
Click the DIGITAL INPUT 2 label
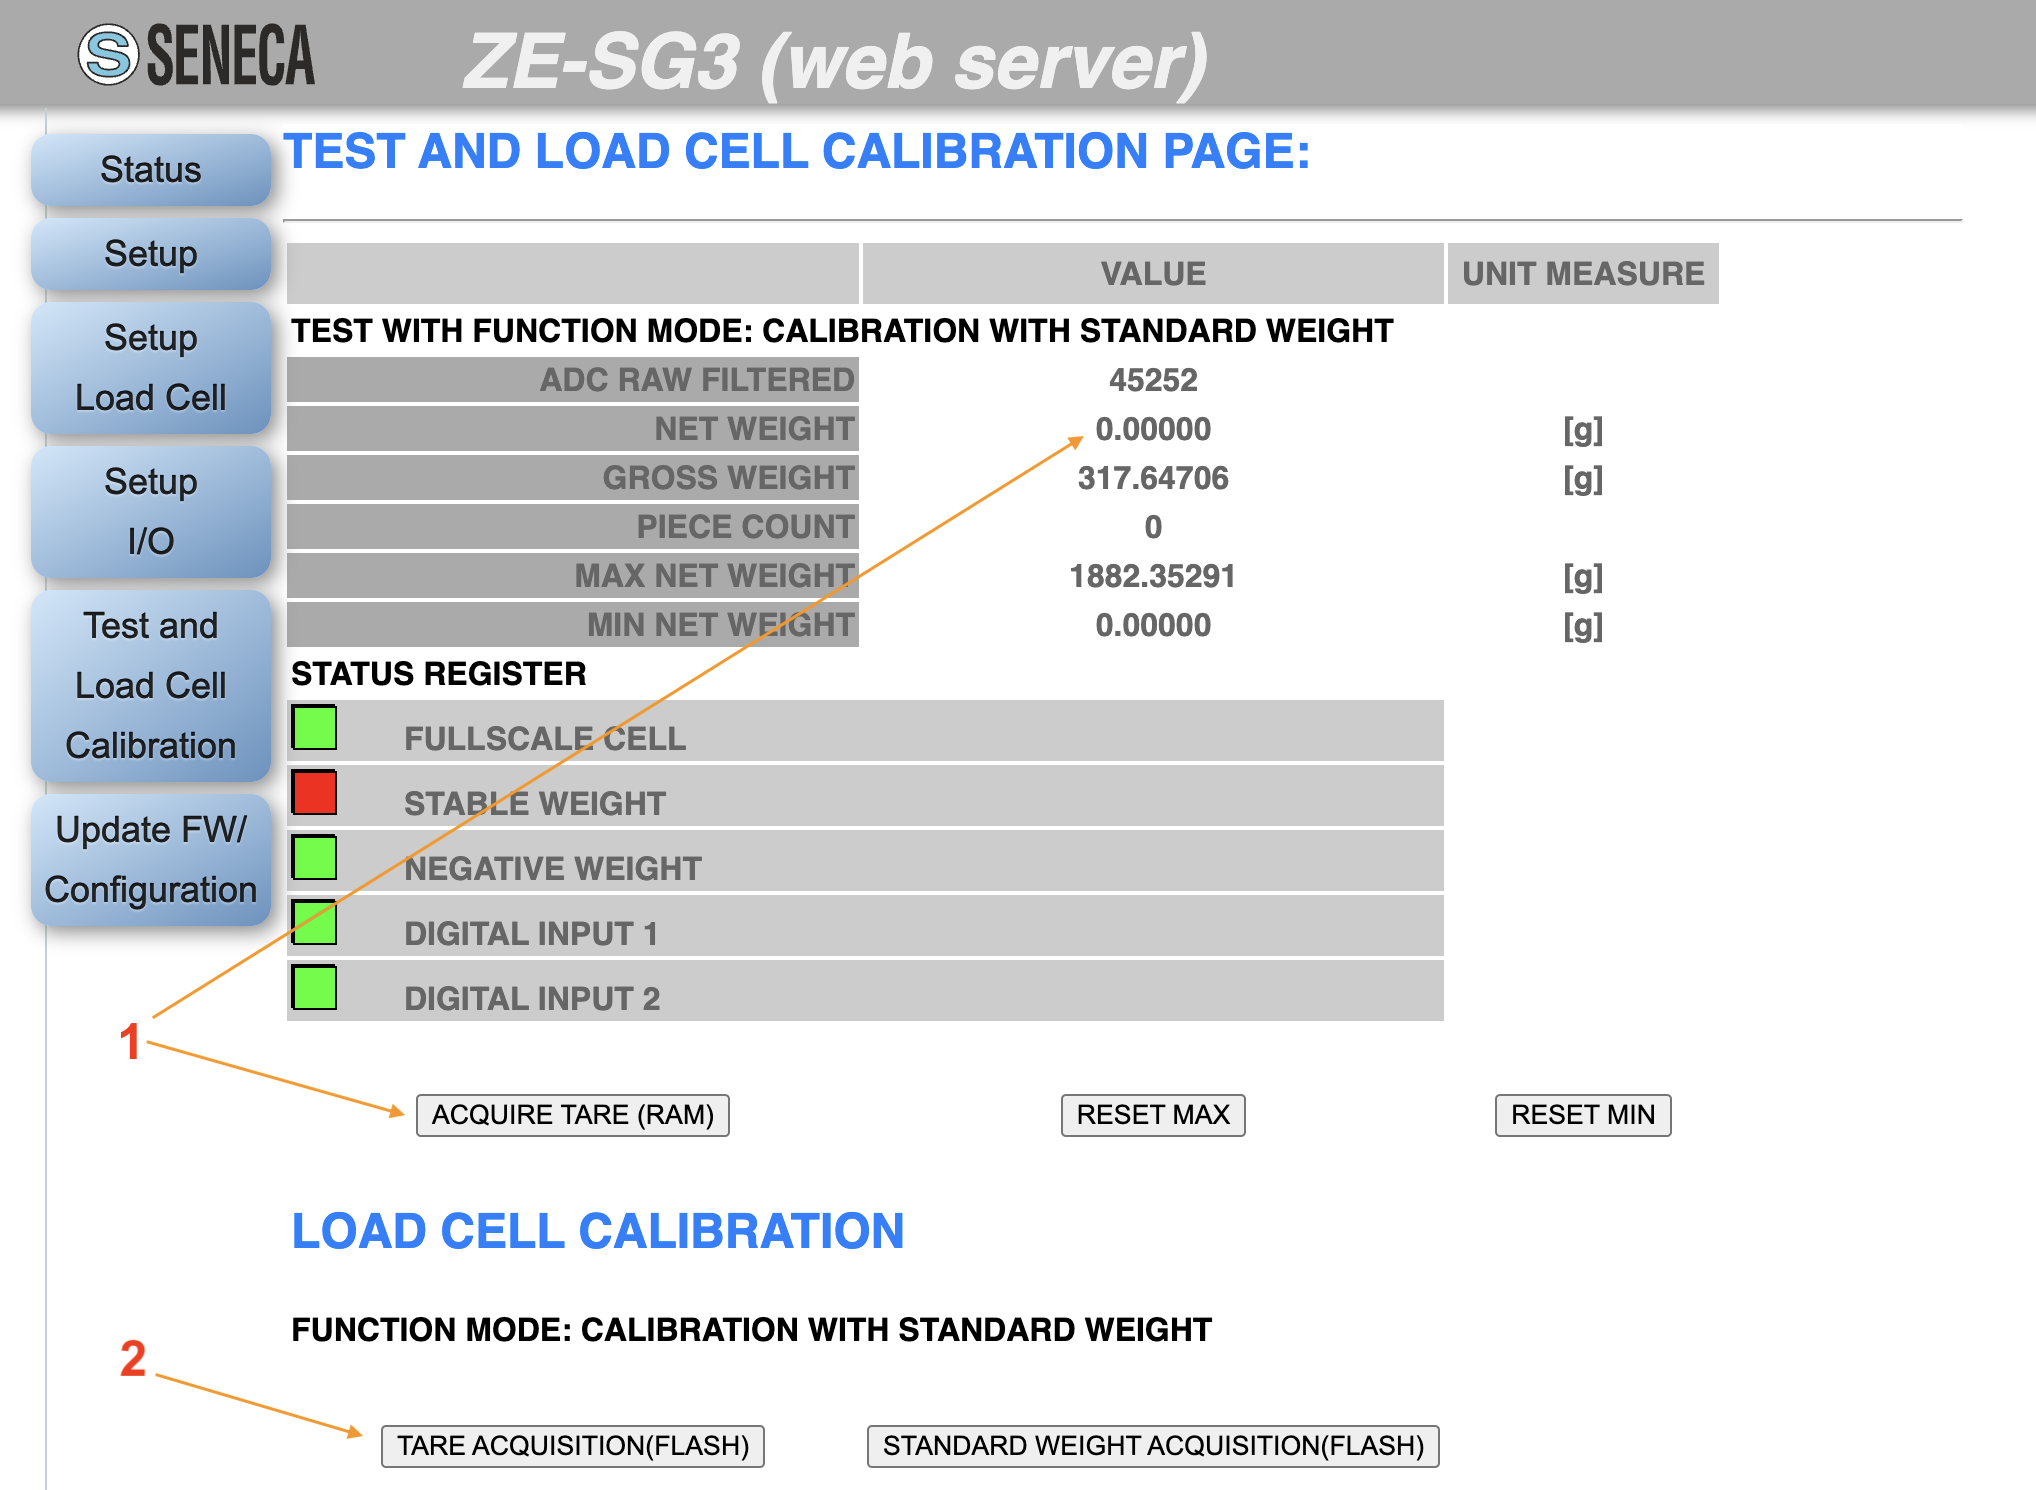[532, 999]
